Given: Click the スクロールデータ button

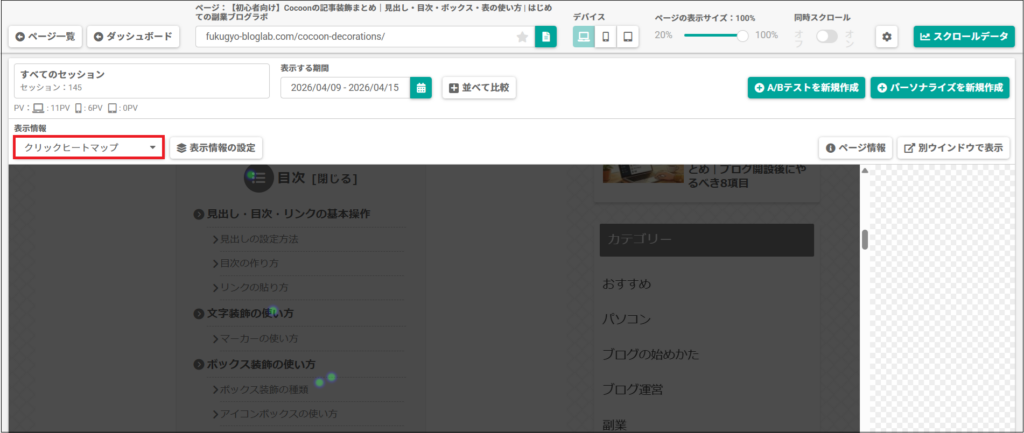Looking at the screenshot, I should 963,37.
